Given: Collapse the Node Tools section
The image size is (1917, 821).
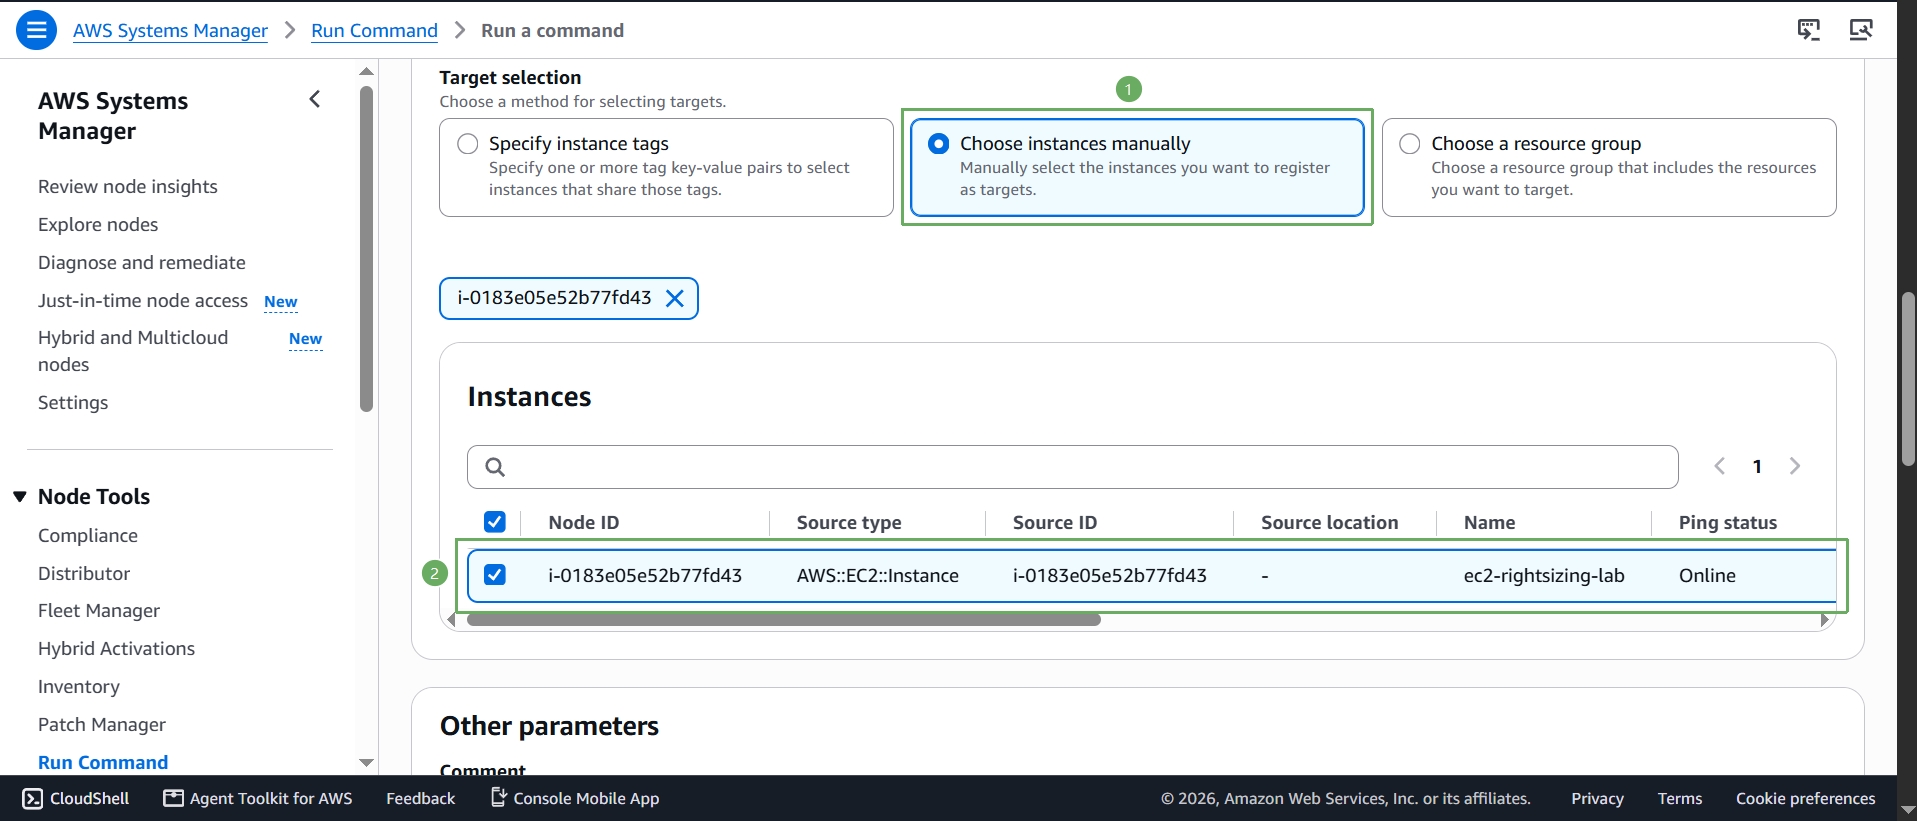Looking at the screenshot, I should (20, 497).
